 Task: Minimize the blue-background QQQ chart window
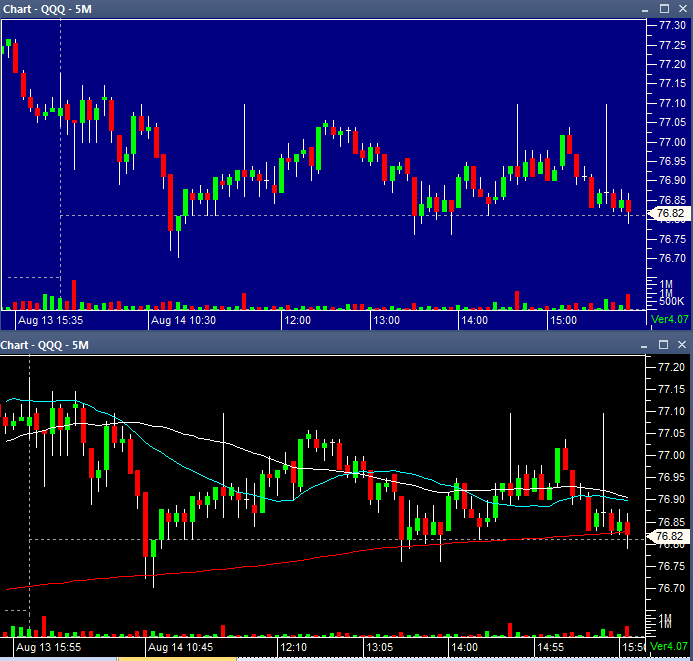pyautogui.click(x=645, y=9)
